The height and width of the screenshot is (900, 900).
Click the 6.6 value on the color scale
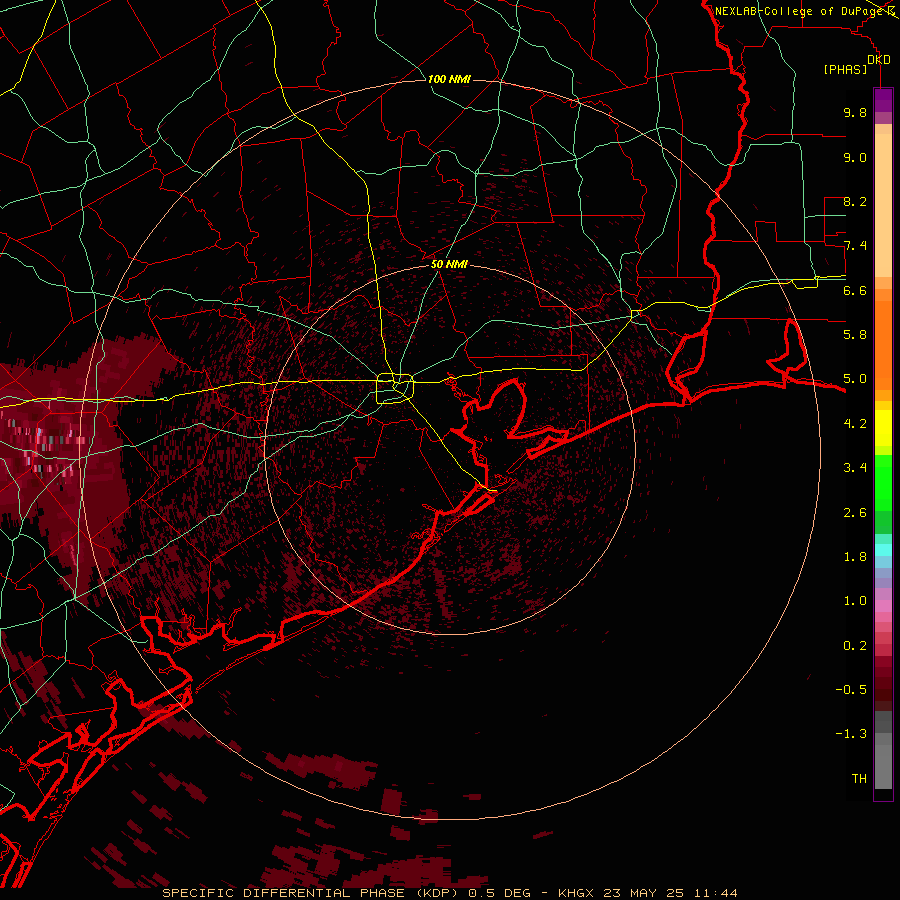tap(855, 290)
